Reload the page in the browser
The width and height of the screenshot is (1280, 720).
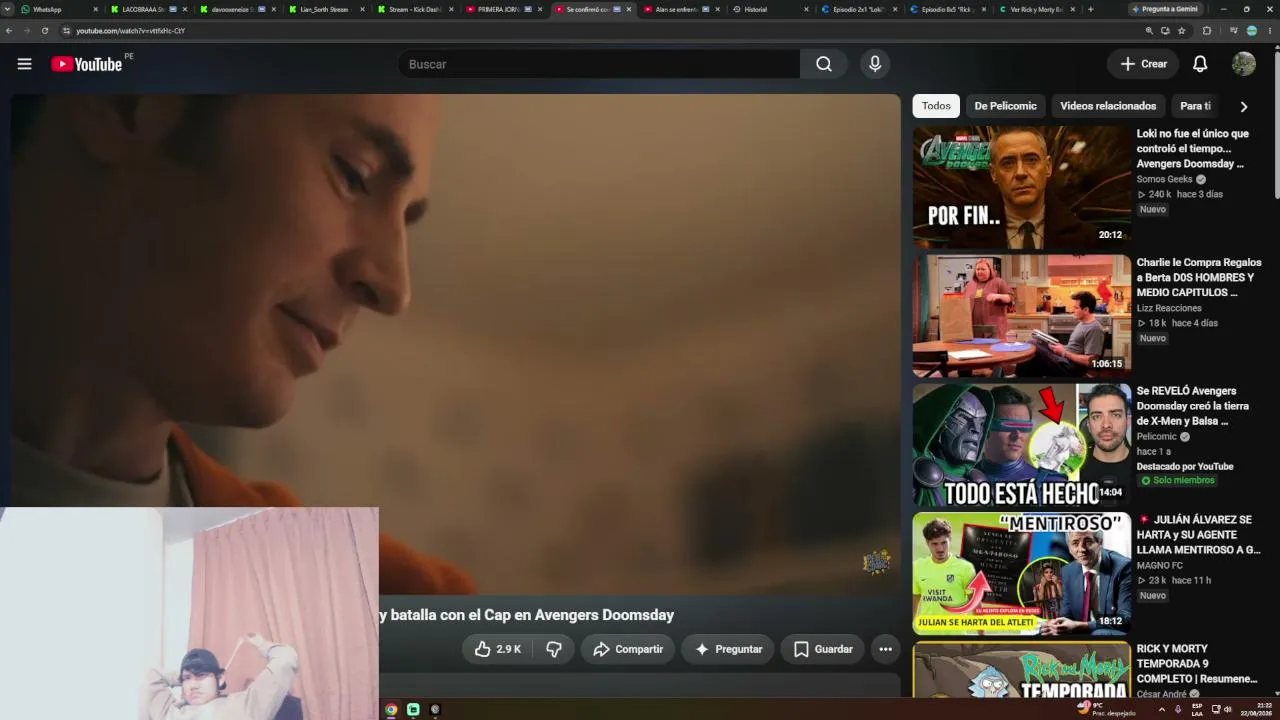44,31
